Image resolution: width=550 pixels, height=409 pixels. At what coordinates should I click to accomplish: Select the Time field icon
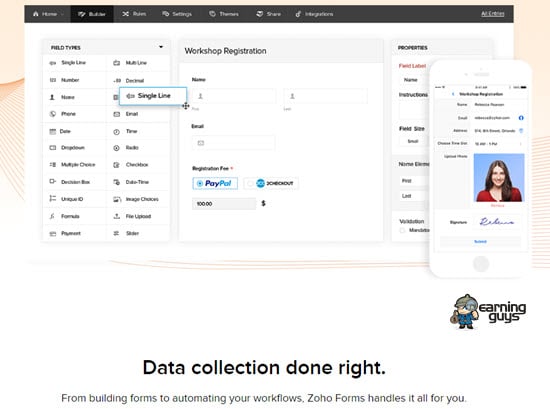(x=116, y=132)
